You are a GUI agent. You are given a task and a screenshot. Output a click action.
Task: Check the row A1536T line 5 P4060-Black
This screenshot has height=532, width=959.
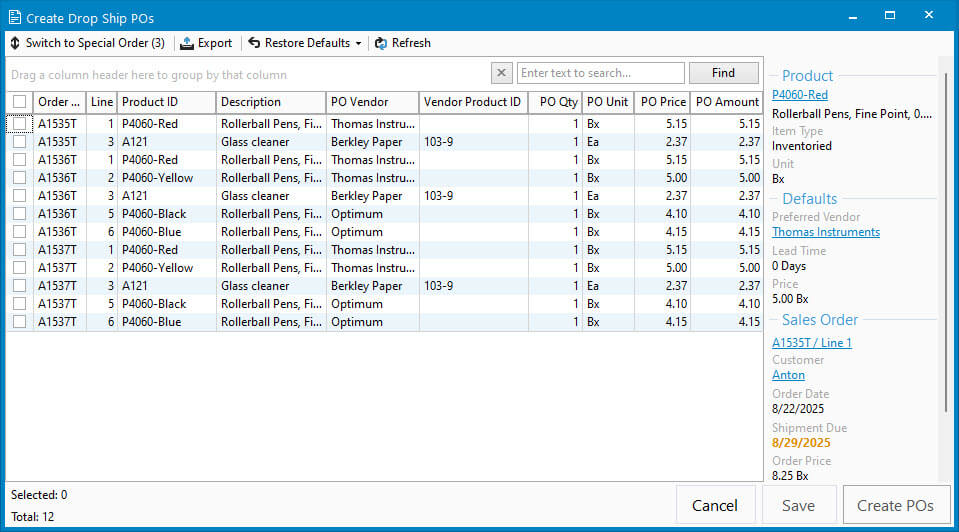click(20, 214)
